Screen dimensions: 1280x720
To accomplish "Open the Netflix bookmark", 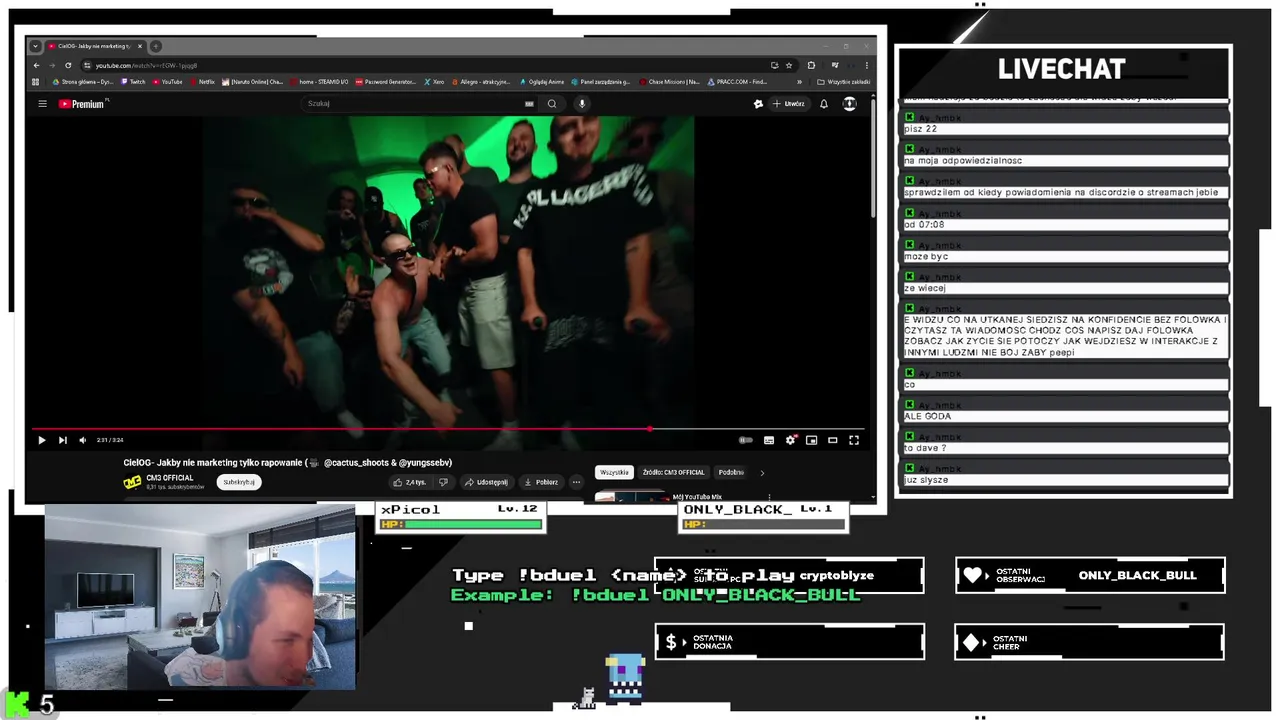I will [202, 82].
